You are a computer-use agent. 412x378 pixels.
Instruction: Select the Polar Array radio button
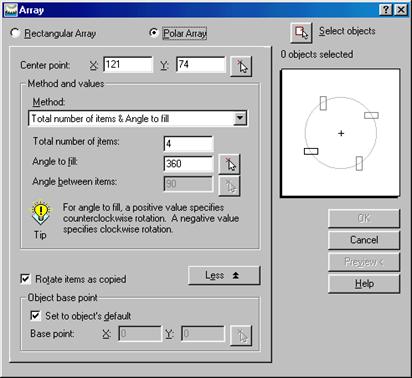tap(153, 33)
